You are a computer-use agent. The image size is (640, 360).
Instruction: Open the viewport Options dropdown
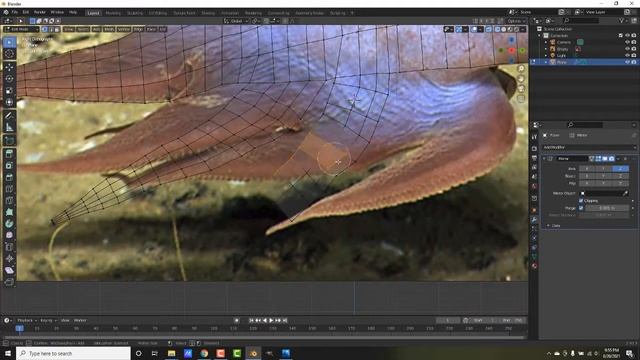pos(516,21)
